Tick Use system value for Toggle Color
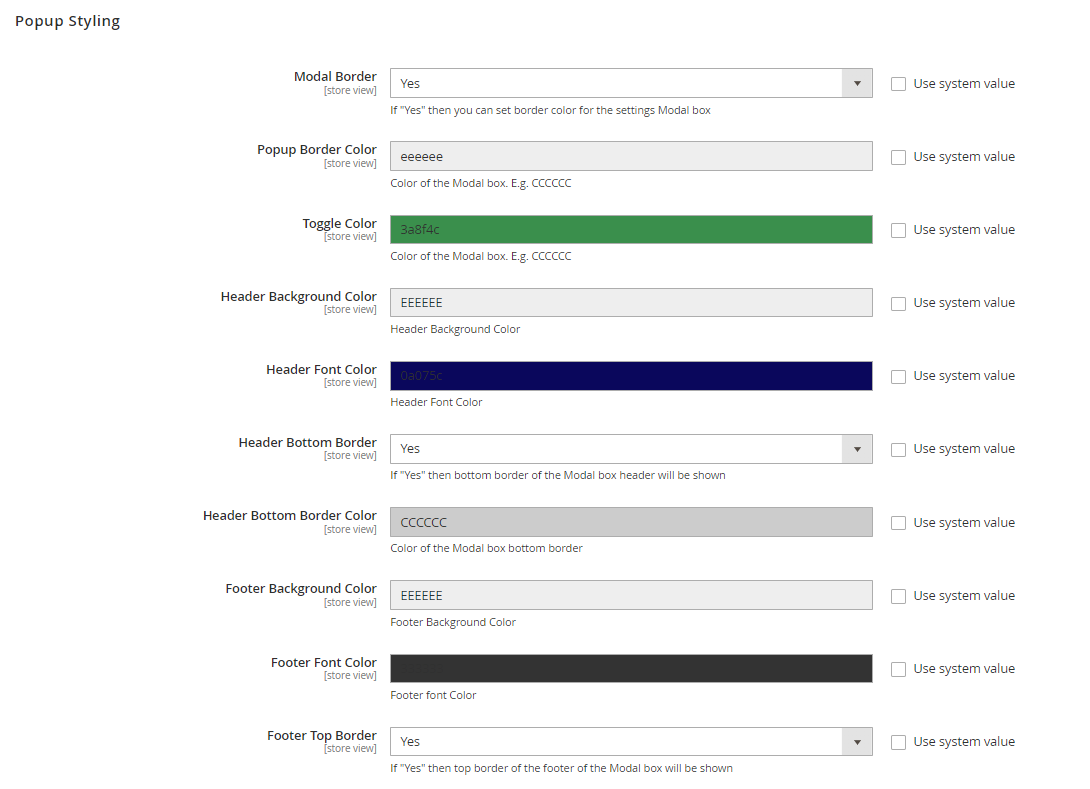 (898, 231)
